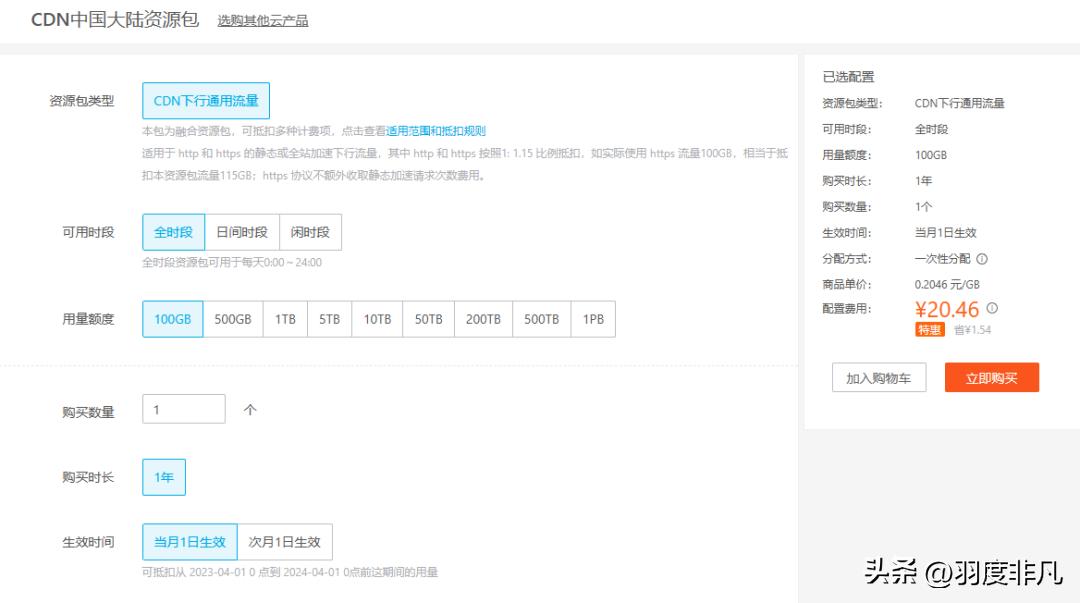The height and width of the screenshot is (603, 1080).
Task: Select the 次月1日生效 activation option
Action: coord(286,541)
